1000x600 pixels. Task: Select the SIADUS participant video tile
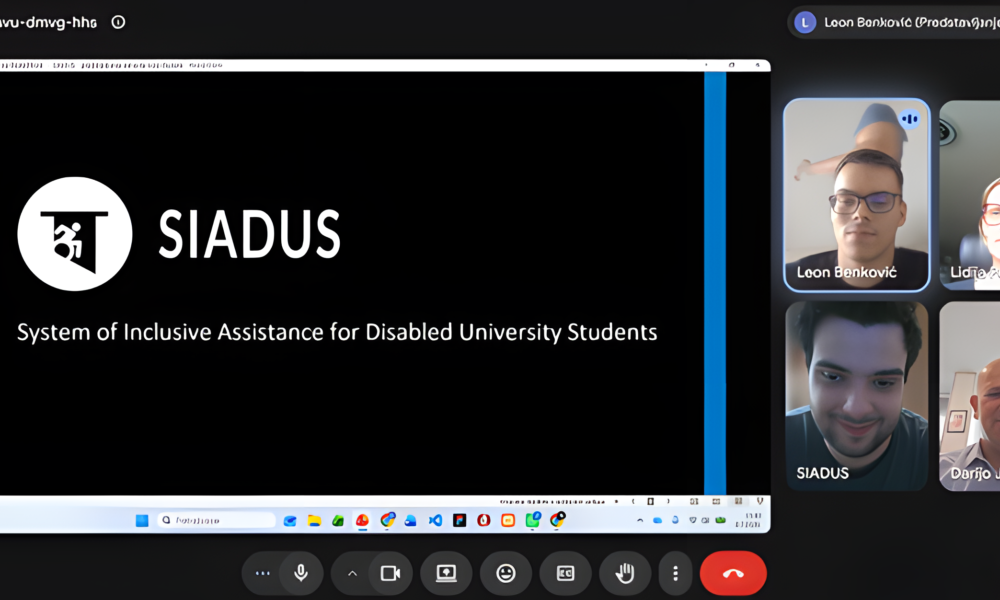click(x=857, y=396)
